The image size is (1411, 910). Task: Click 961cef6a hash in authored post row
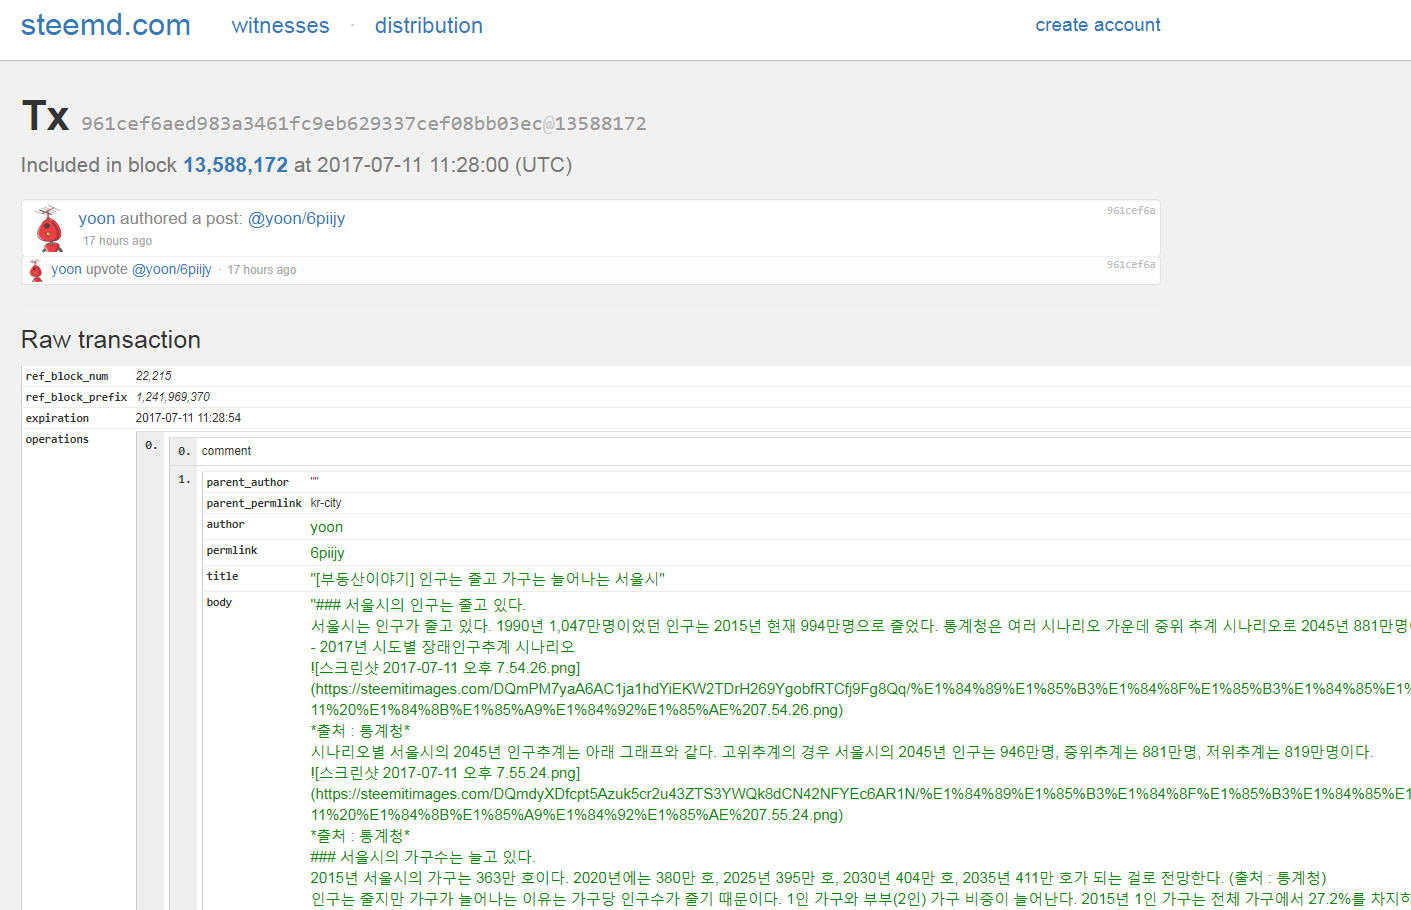(1130, 211)
